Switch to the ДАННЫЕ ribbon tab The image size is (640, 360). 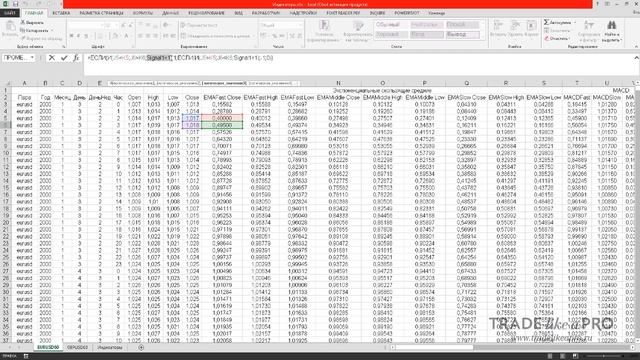click(171, 13)
